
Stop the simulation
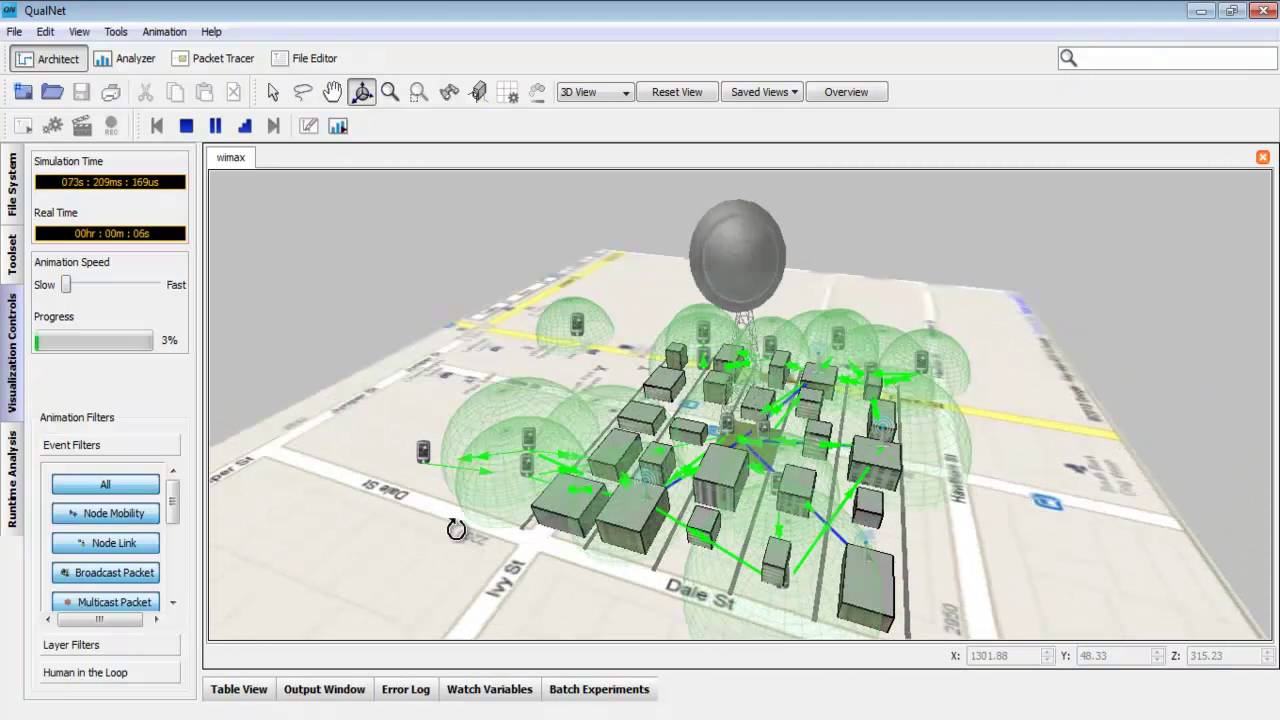[x=186, y=126]
